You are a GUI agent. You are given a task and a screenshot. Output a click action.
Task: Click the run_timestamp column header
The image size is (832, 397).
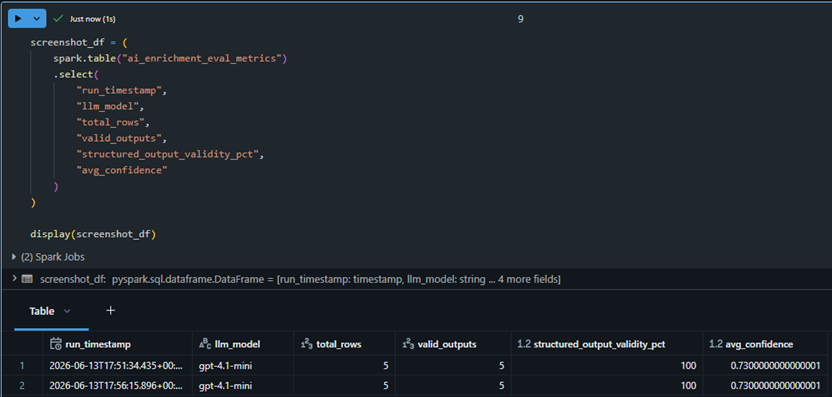click(x=117, y=344)
